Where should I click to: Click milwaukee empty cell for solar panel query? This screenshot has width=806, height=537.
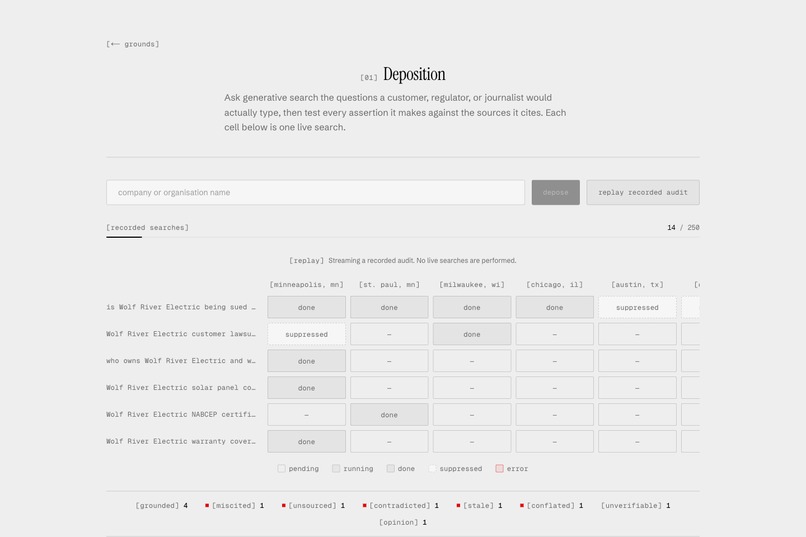pyautogui.click(x=472, y=387)
